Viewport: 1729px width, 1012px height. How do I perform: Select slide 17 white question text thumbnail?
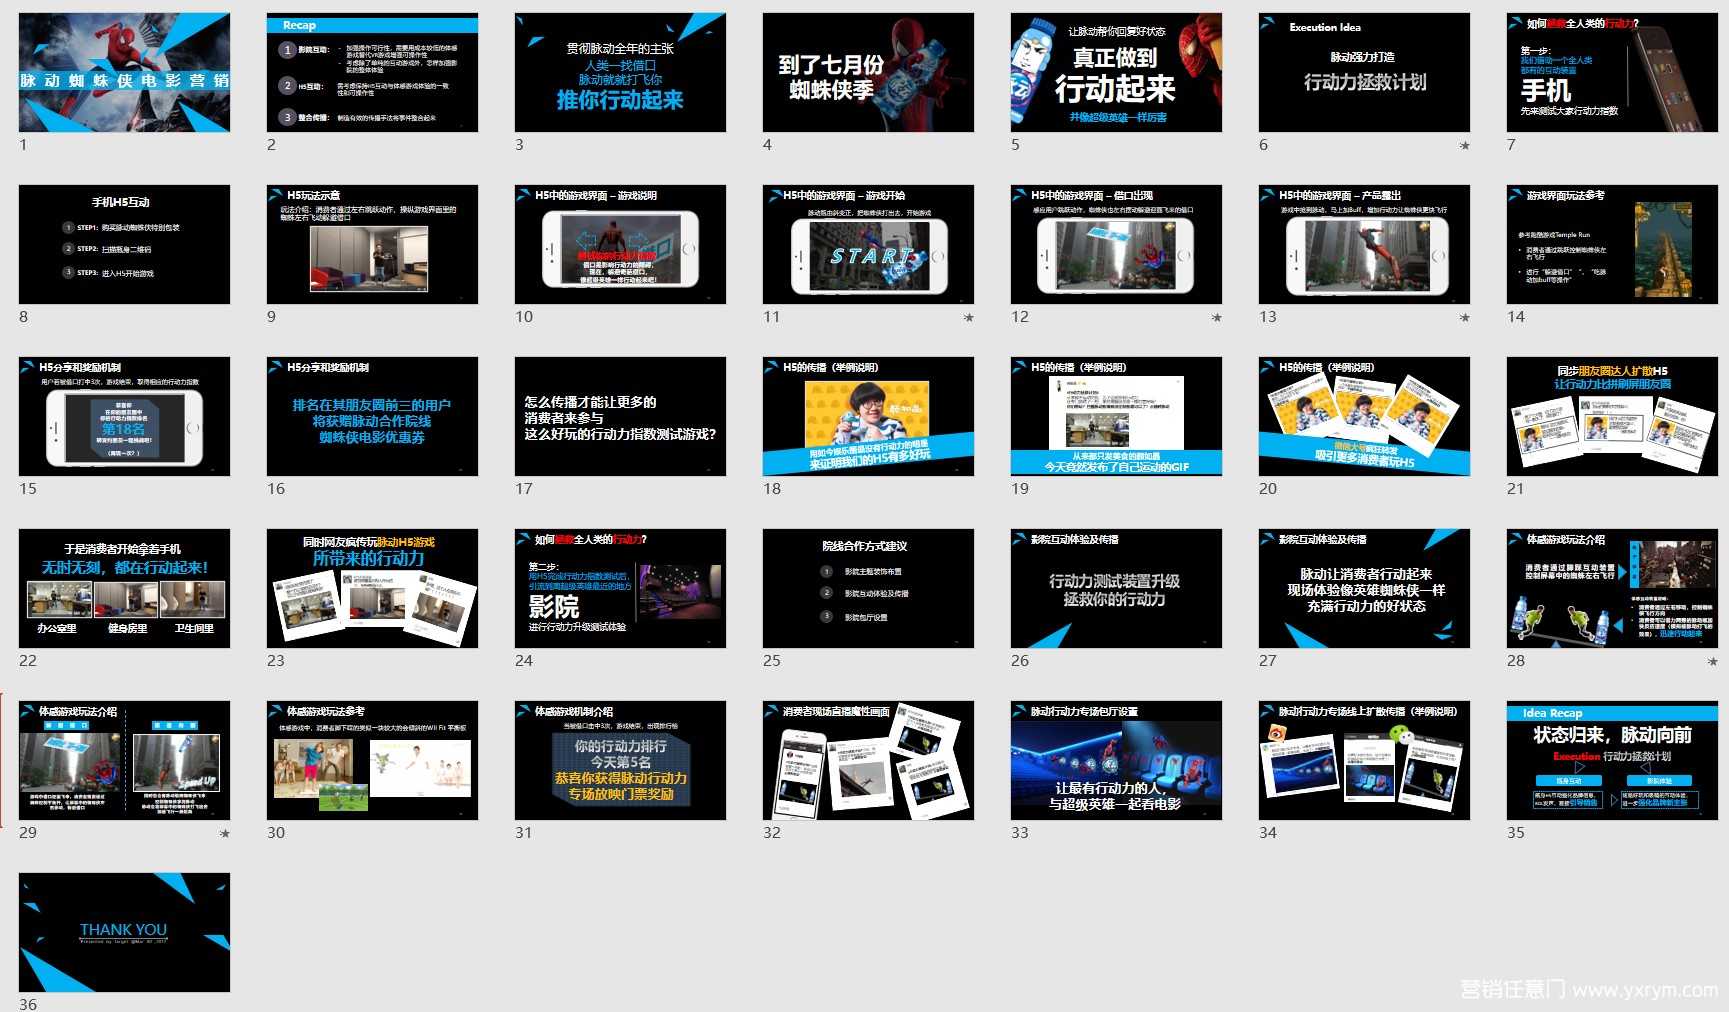pos(620,416)
